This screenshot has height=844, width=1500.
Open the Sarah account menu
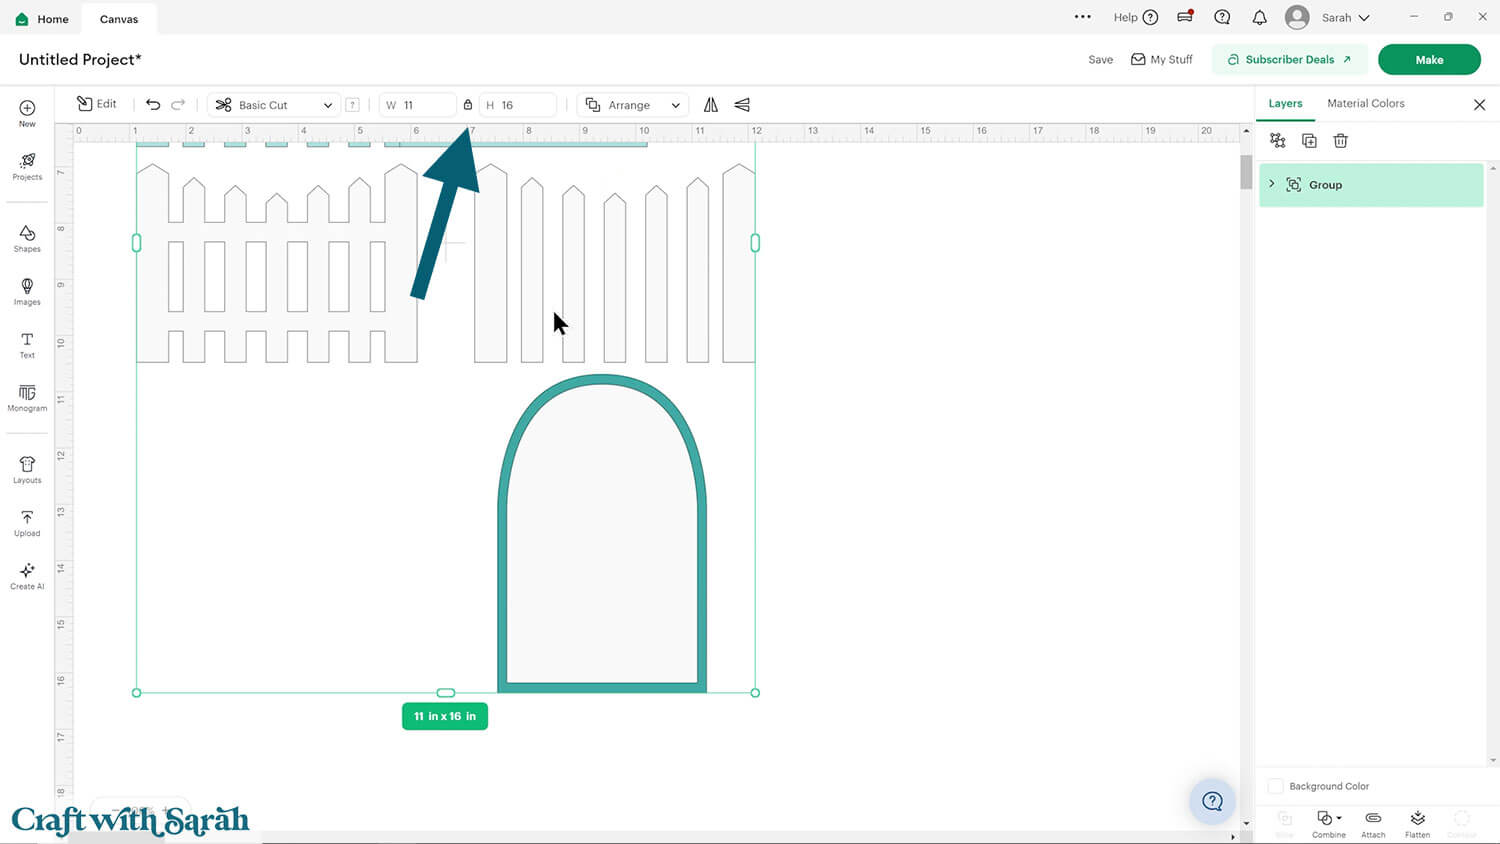point(1328,18)
